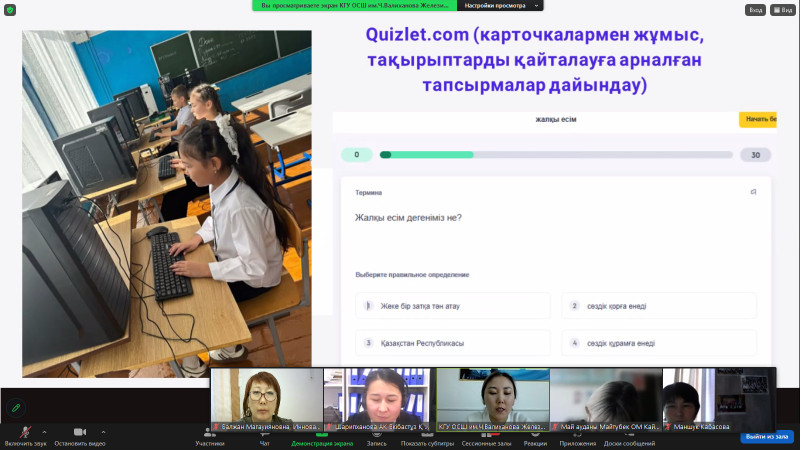Click the camera 'Остановить видео' icon
This screenshot has height=450, width=800.
(x=79, y=432)
